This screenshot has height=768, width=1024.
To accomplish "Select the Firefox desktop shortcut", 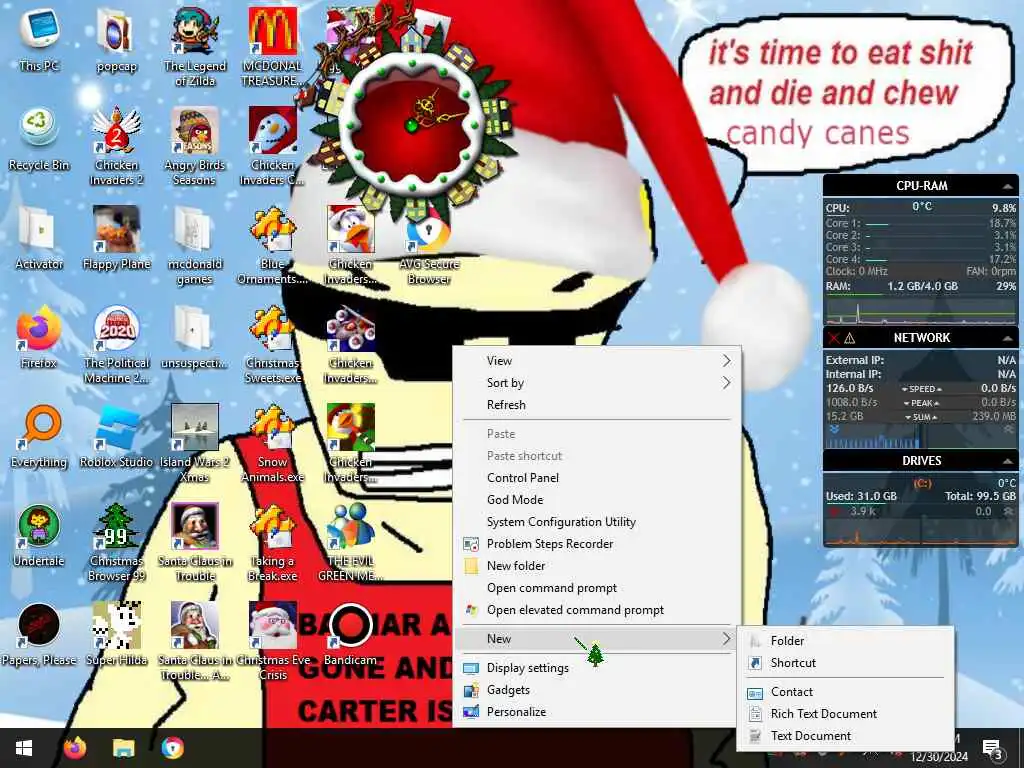I will click(x=39, y=336).
